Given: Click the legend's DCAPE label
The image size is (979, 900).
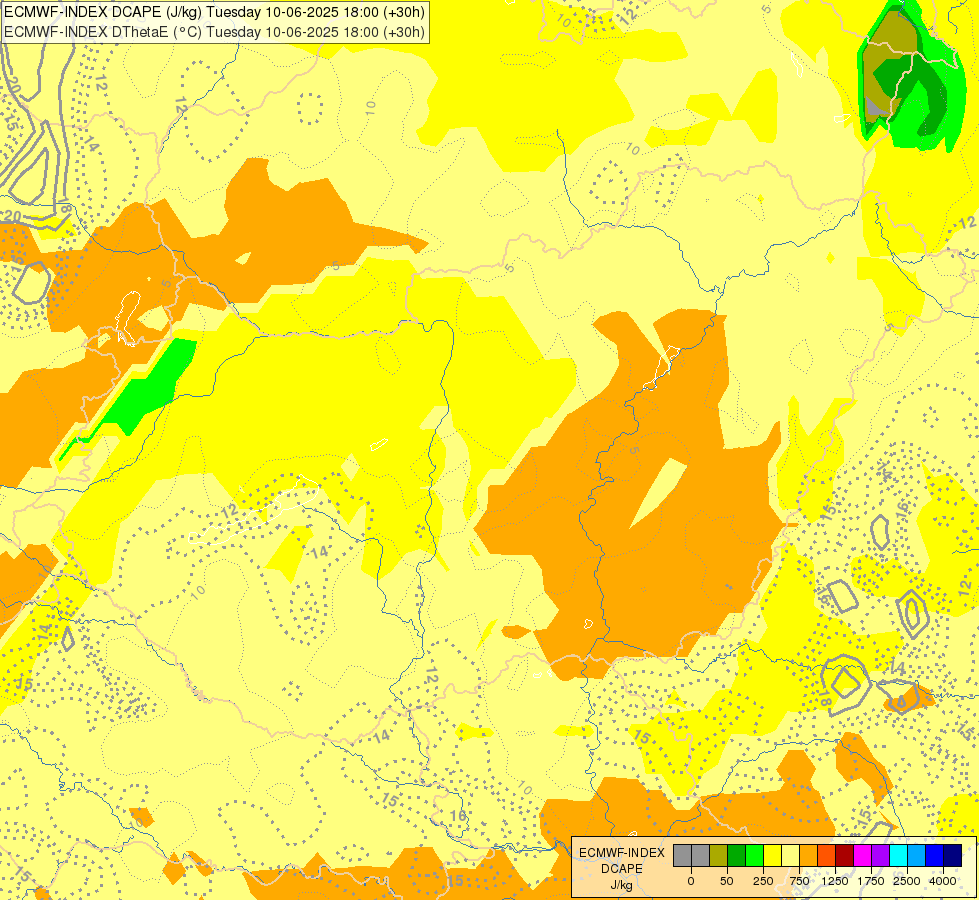Looking at the screenshot, I should tap(622, 869).
